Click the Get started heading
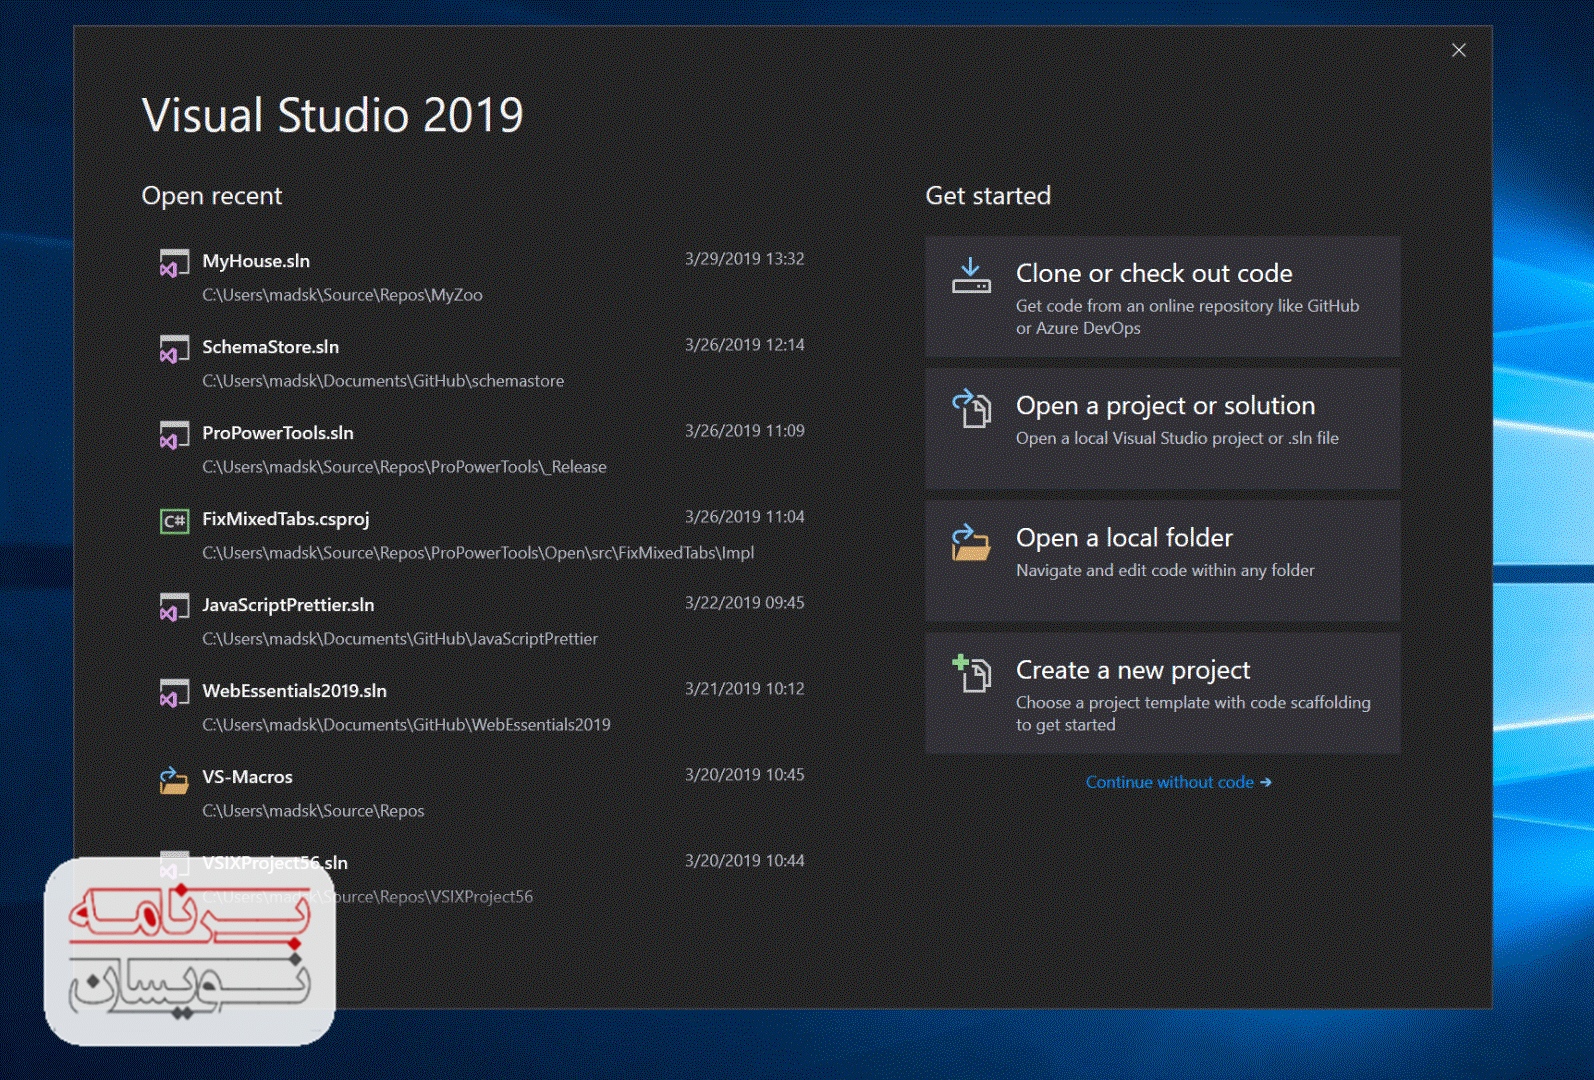This screenshot has width=1594, height=1080. [988, 196]
